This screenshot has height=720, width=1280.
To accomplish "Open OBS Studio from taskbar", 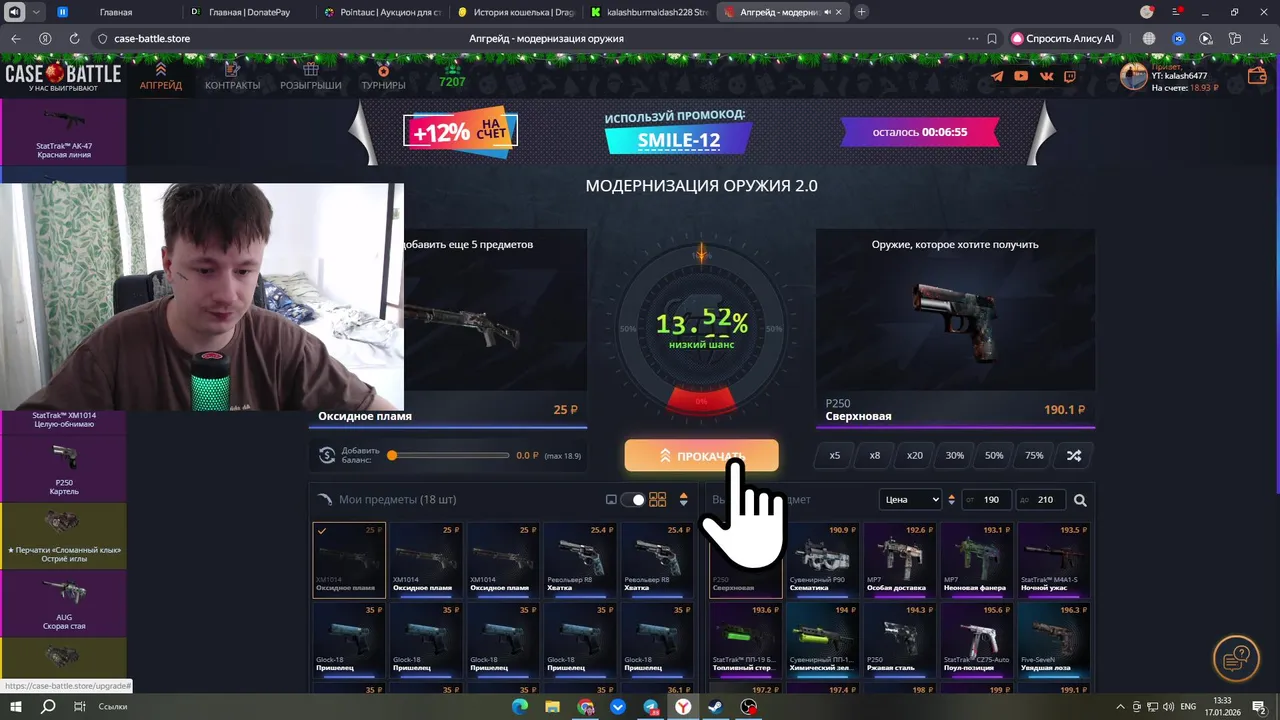I will [x=748, y=706].
